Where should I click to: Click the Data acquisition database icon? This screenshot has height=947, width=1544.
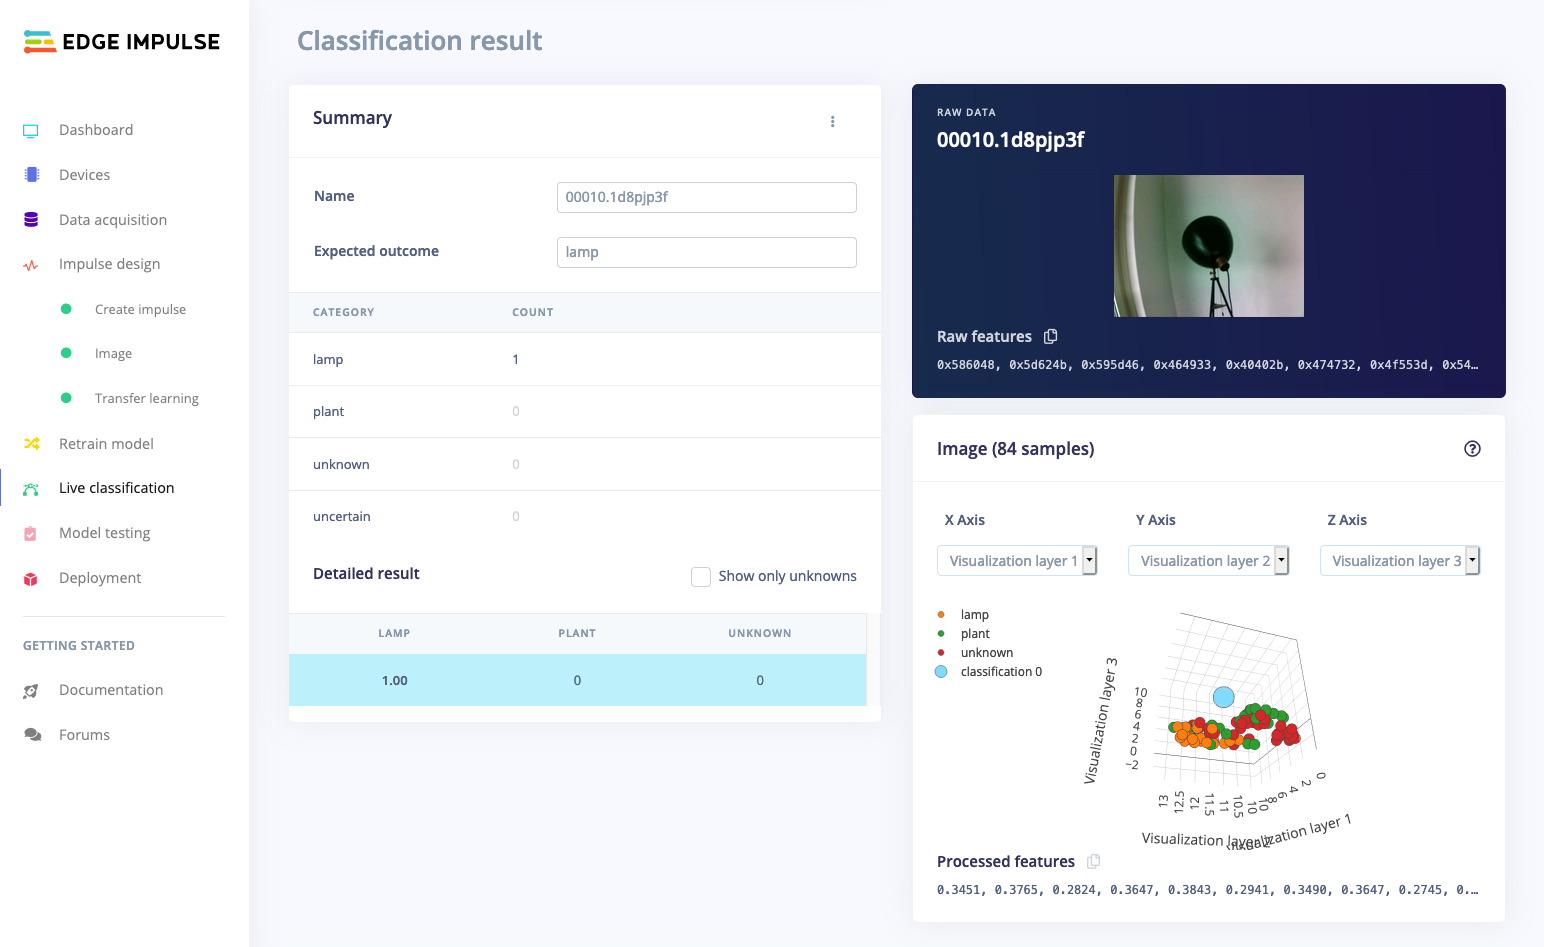31,220
